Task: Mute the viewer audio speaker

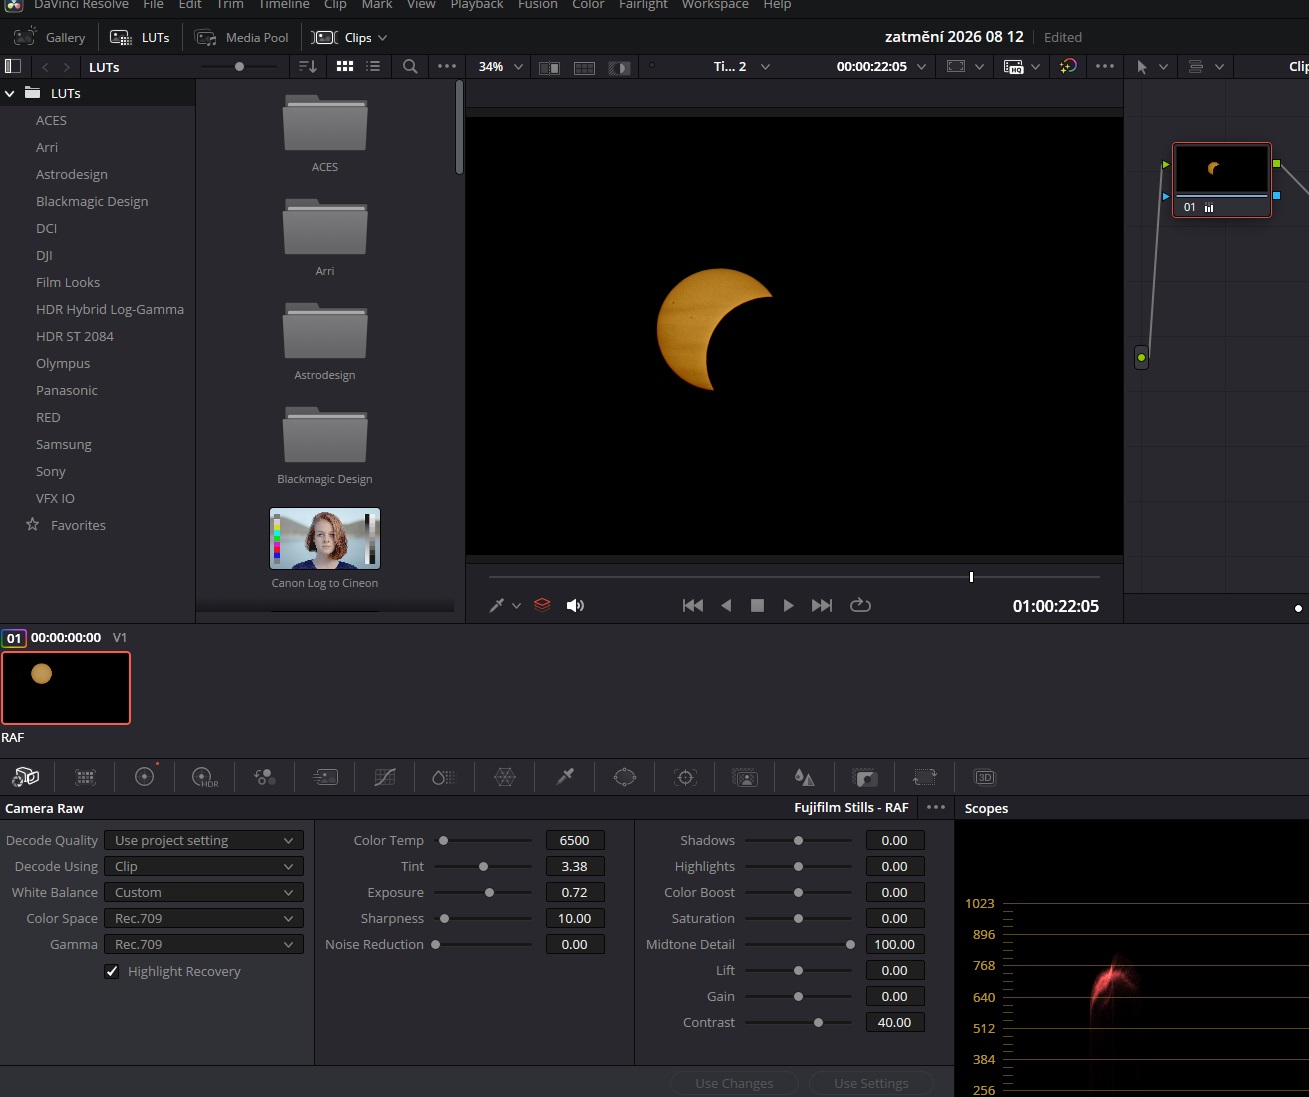Action: coord(575,605)
